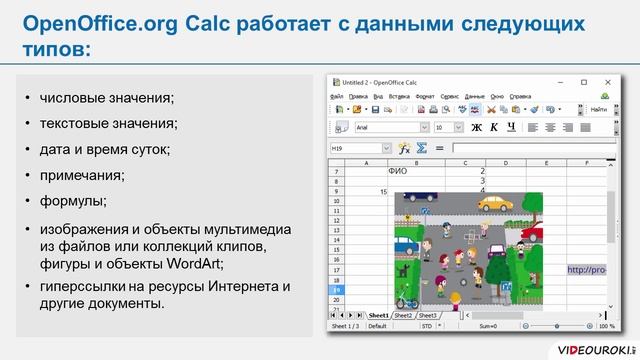Click the greyed Edit File icon
The height and width of the screenshot is (360, 640).
[404, 109]
